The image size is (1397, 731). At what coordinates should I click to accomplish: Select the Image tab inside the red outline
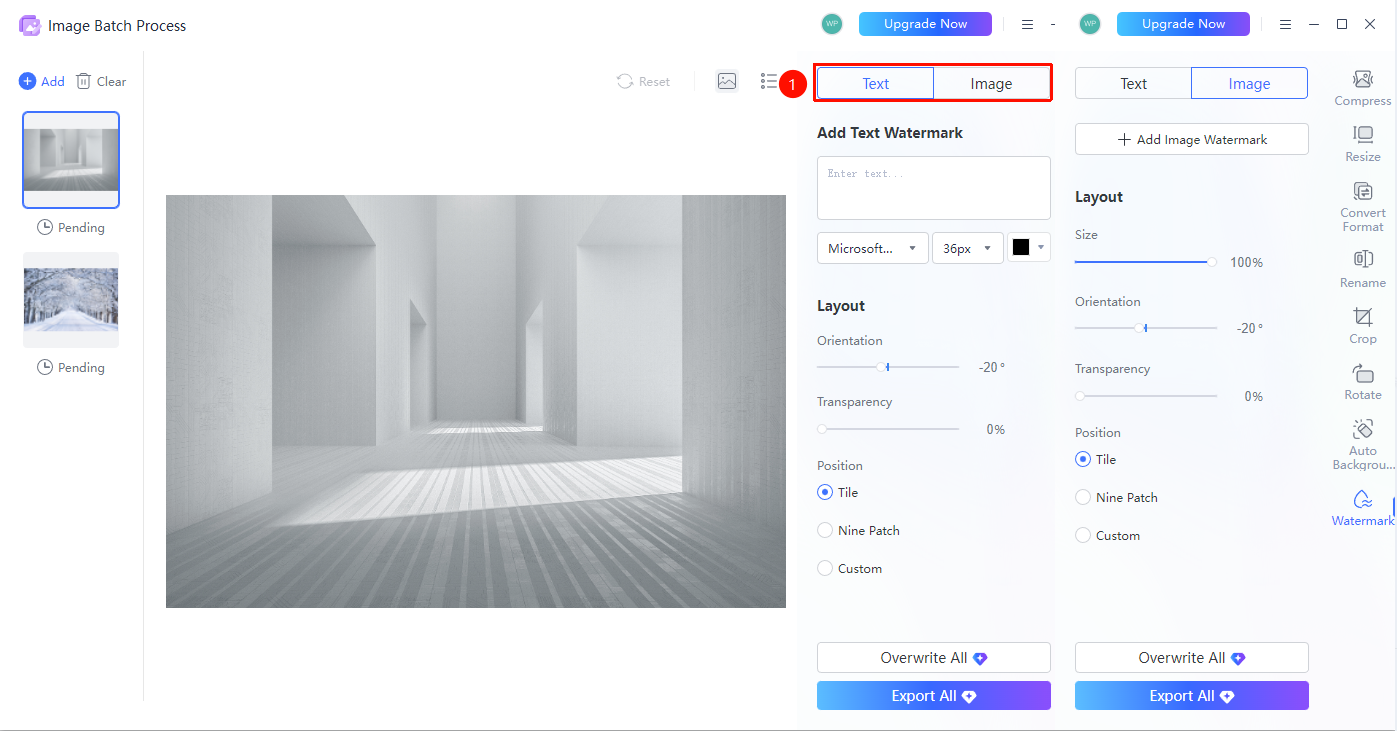[x=992, y=84]
